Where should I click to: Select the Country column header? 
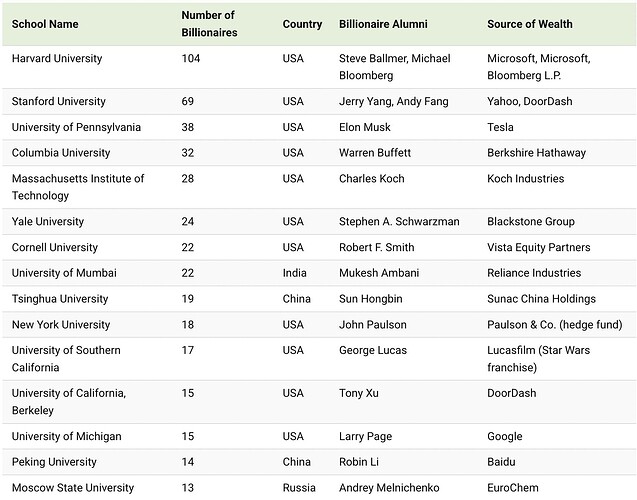click(x=302, y=24)
